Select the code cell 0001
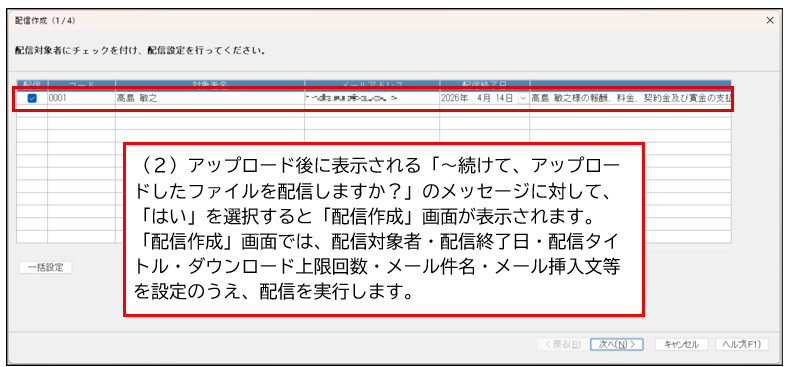The width and height of the screenshot is (788, 367). 81,99
